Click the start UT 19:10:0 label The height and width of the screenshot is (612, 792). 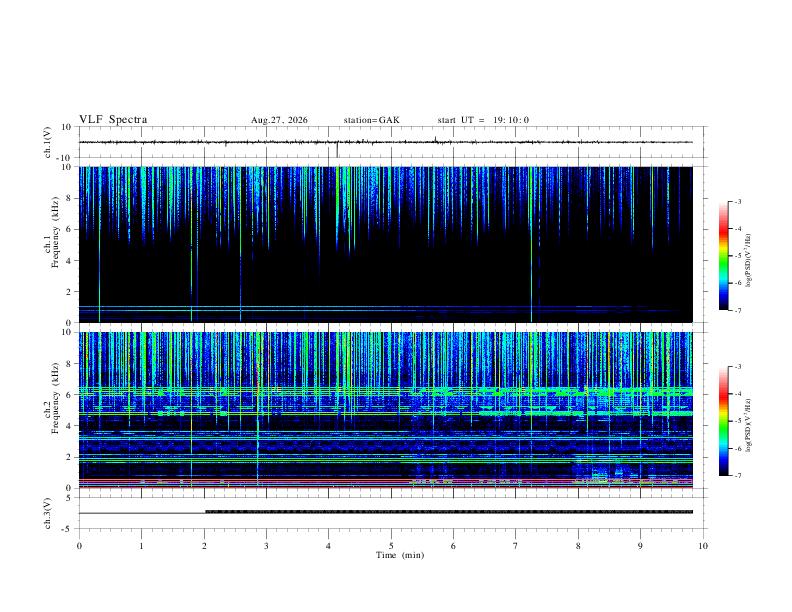click(x=483, y=120)
